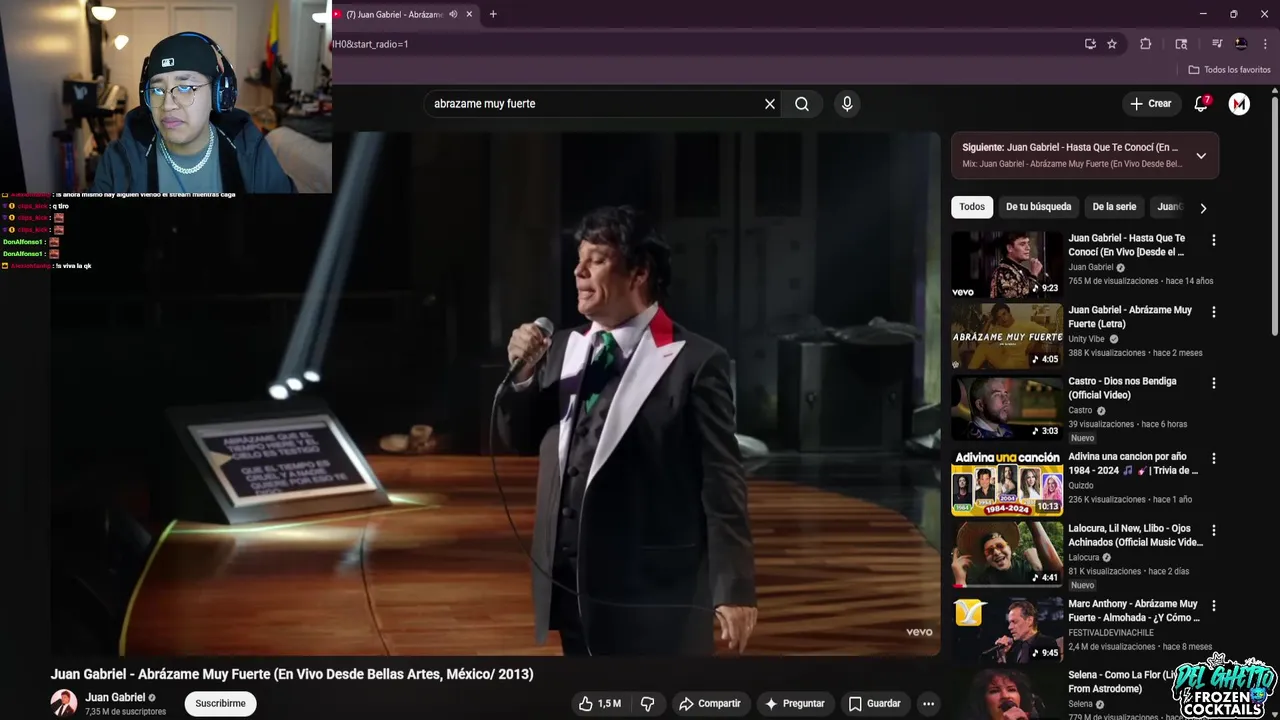Open the Juan Gabriel channel name link
Image resolution: width=1280 pixels, height=720 pixels.
point(115,697)
